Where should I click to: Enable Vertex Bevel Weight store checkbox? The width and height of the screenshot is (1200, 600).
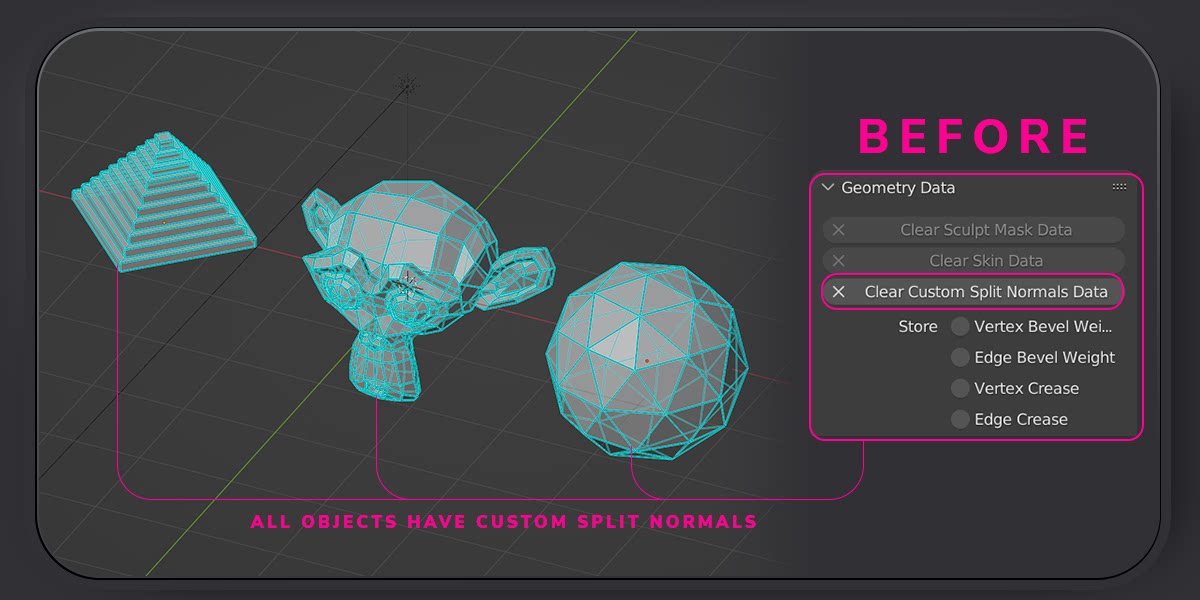coord(960,327)
